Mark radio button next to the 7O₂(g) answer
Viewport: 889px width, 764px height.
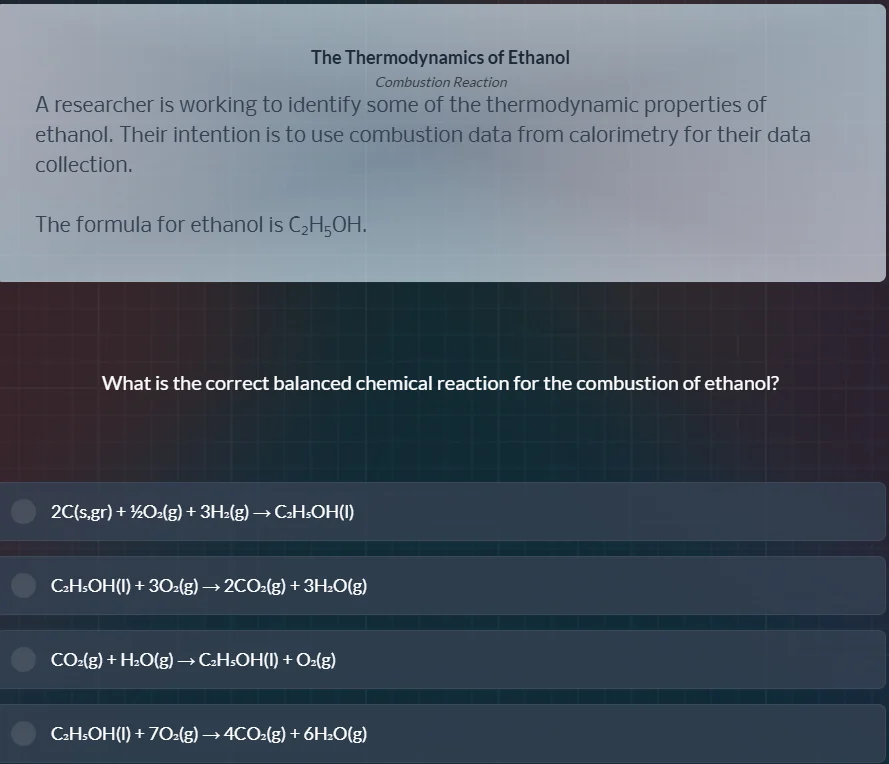(x=24, y=734)
